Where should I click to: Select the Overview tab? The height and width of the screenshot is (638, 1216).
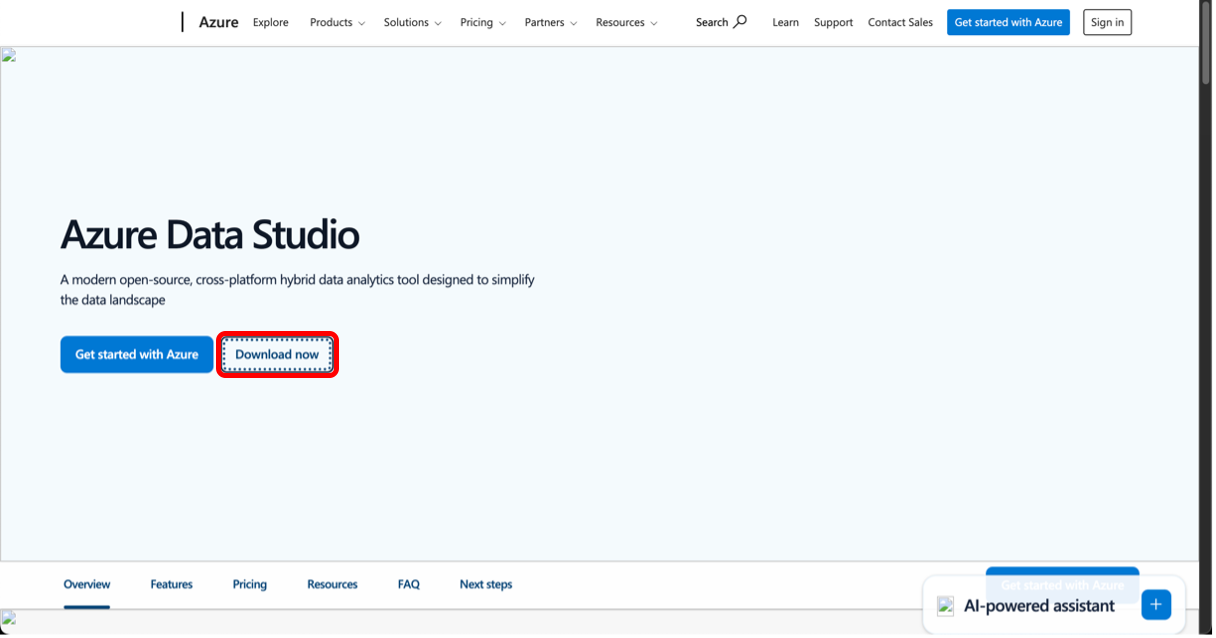(x=87, y=585)
